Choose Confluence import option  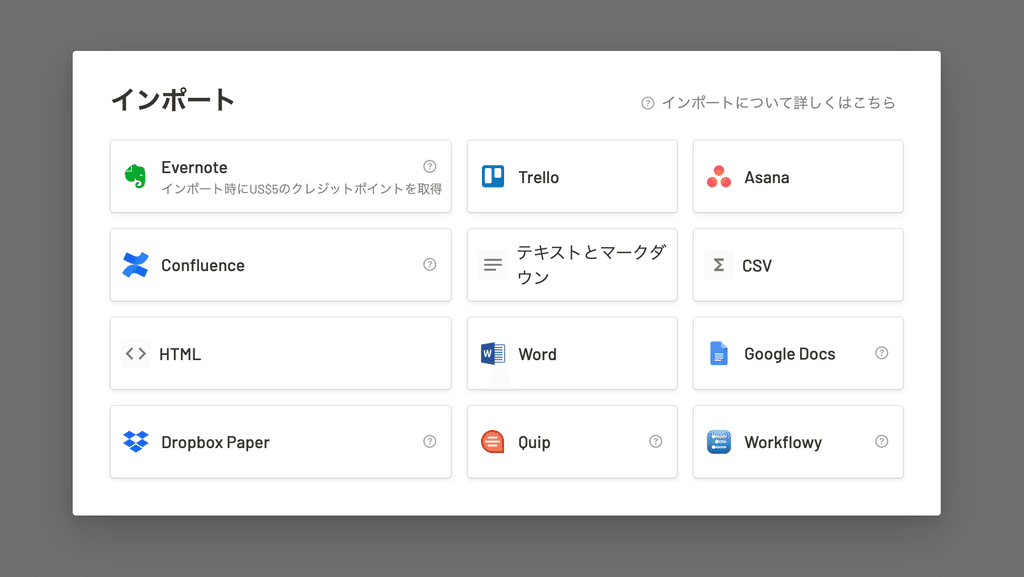(281, 265)
